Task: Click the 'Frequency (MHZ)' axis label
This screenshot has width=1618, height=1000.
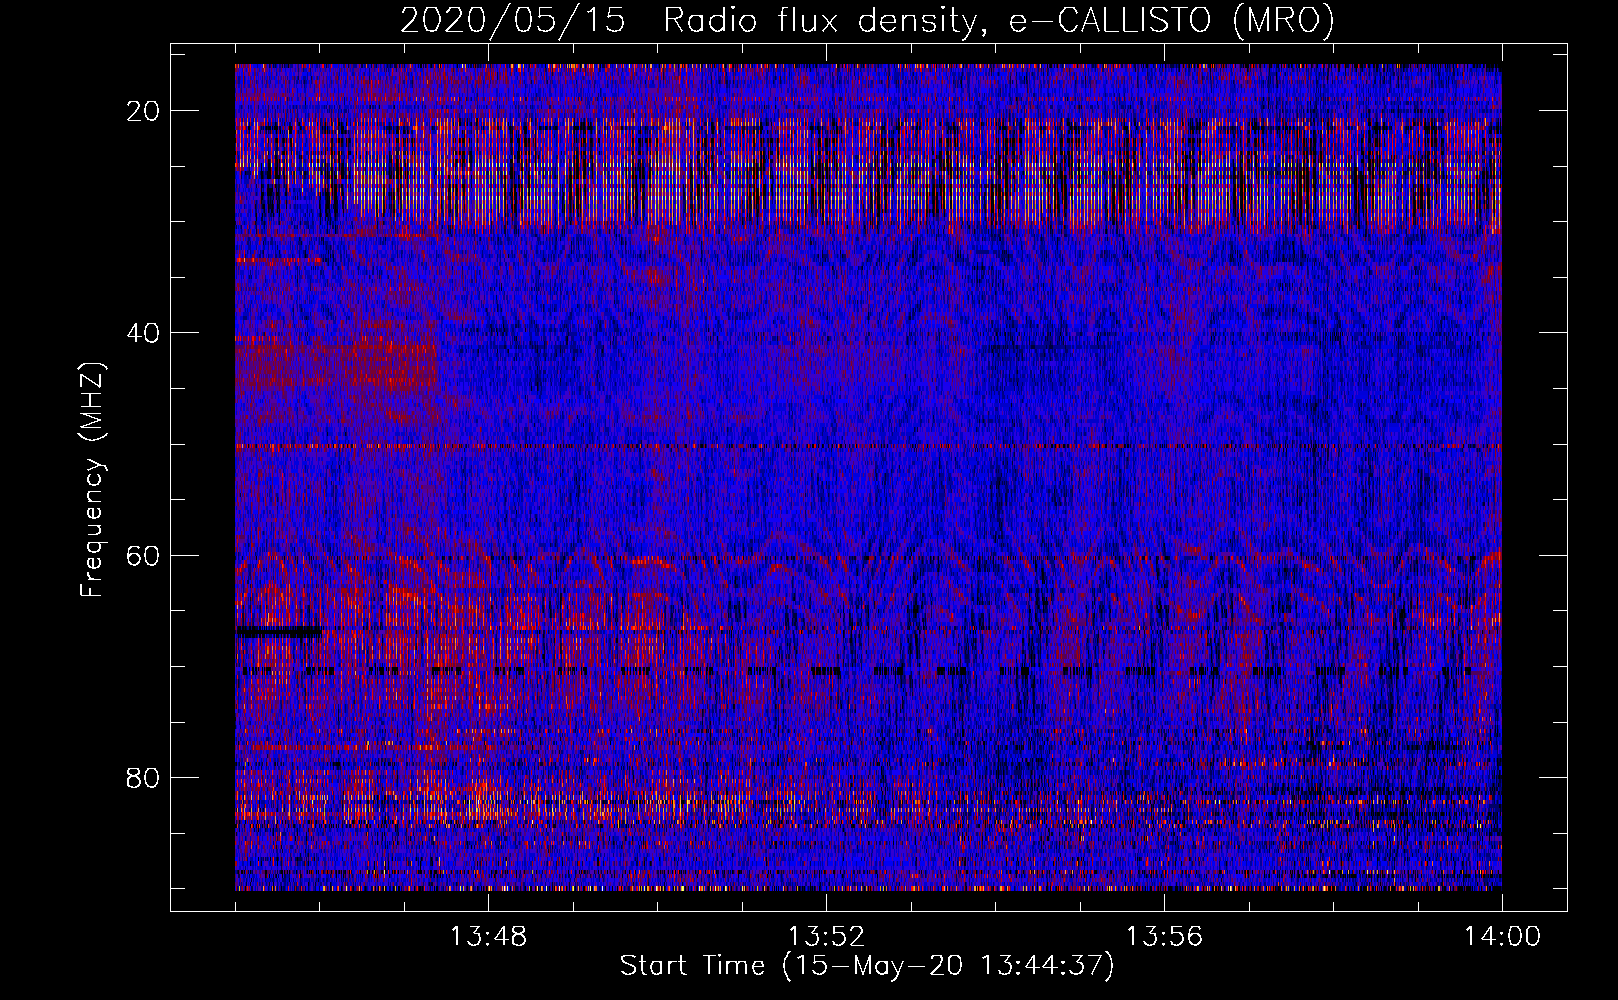Action: (x=92, y=480)
